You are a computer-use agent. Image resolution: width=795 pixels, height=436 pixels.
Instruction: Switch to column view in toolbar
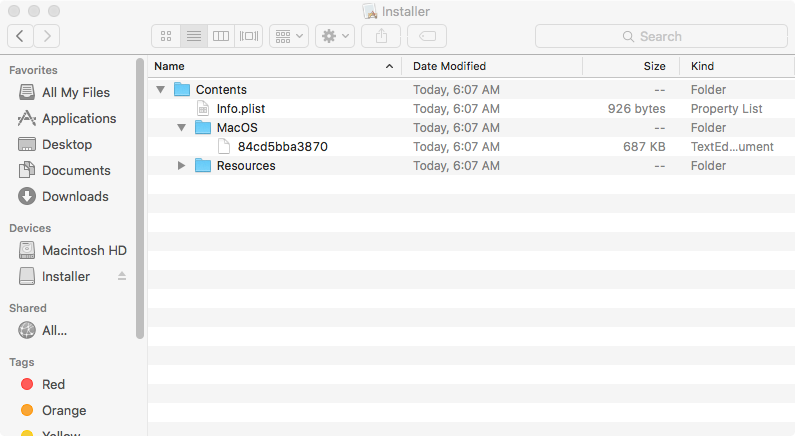tap(221, 36)
